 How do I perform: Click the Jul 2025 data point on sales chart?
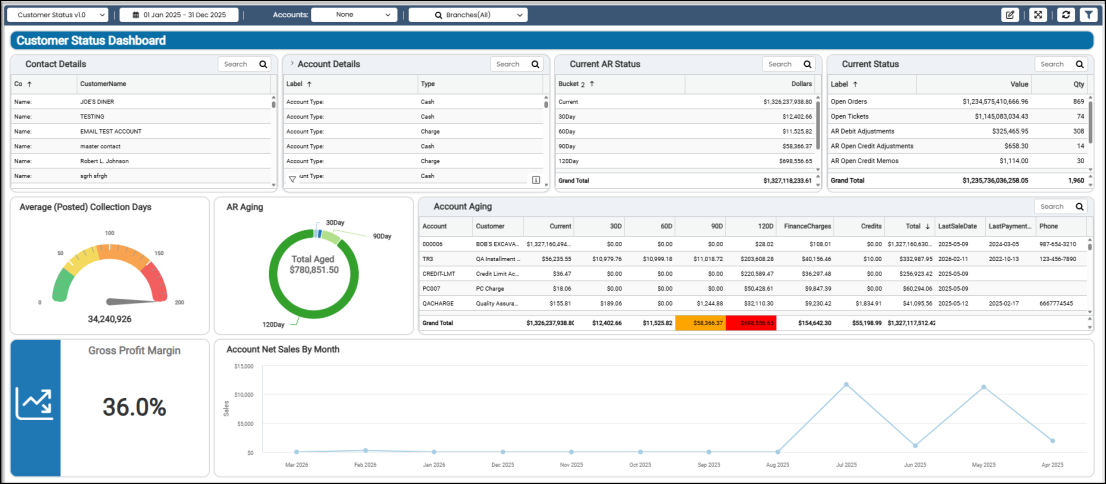tap(846, 384)
